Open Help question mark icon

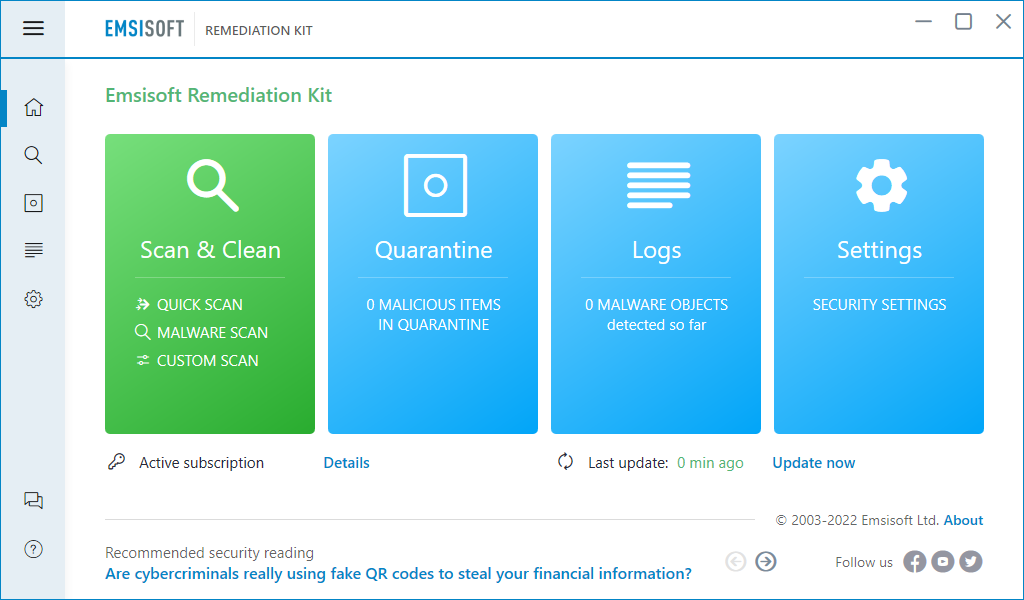(x=33, y=549)
